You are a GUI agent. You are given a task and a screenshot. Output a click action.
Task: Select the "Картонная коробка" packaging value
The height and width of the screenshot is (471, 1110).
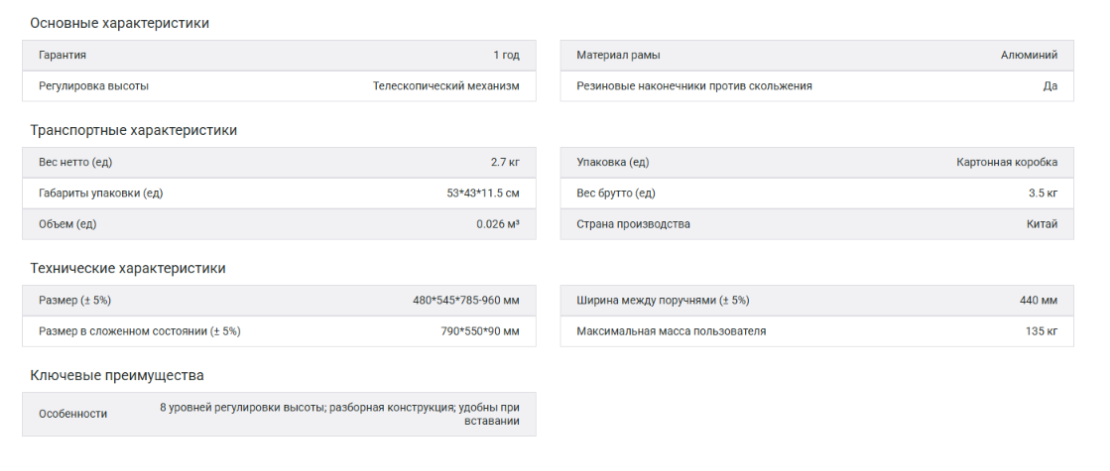(x=1007, y=163)
